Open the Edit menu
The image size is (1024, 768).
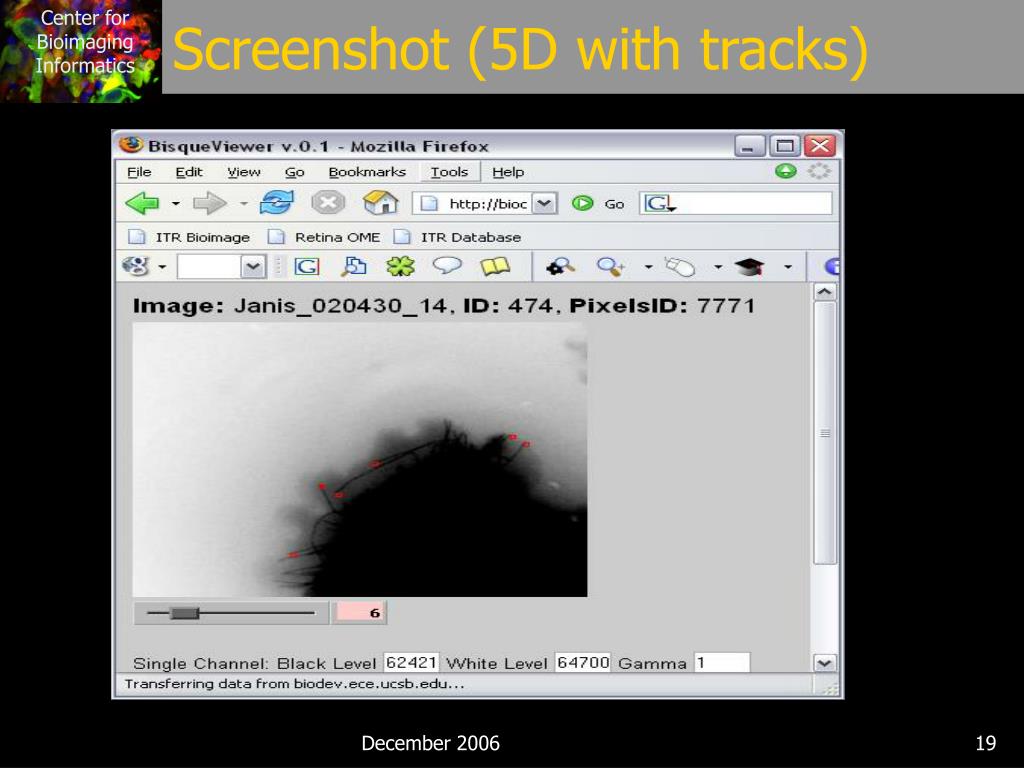[x=189, y=172]
